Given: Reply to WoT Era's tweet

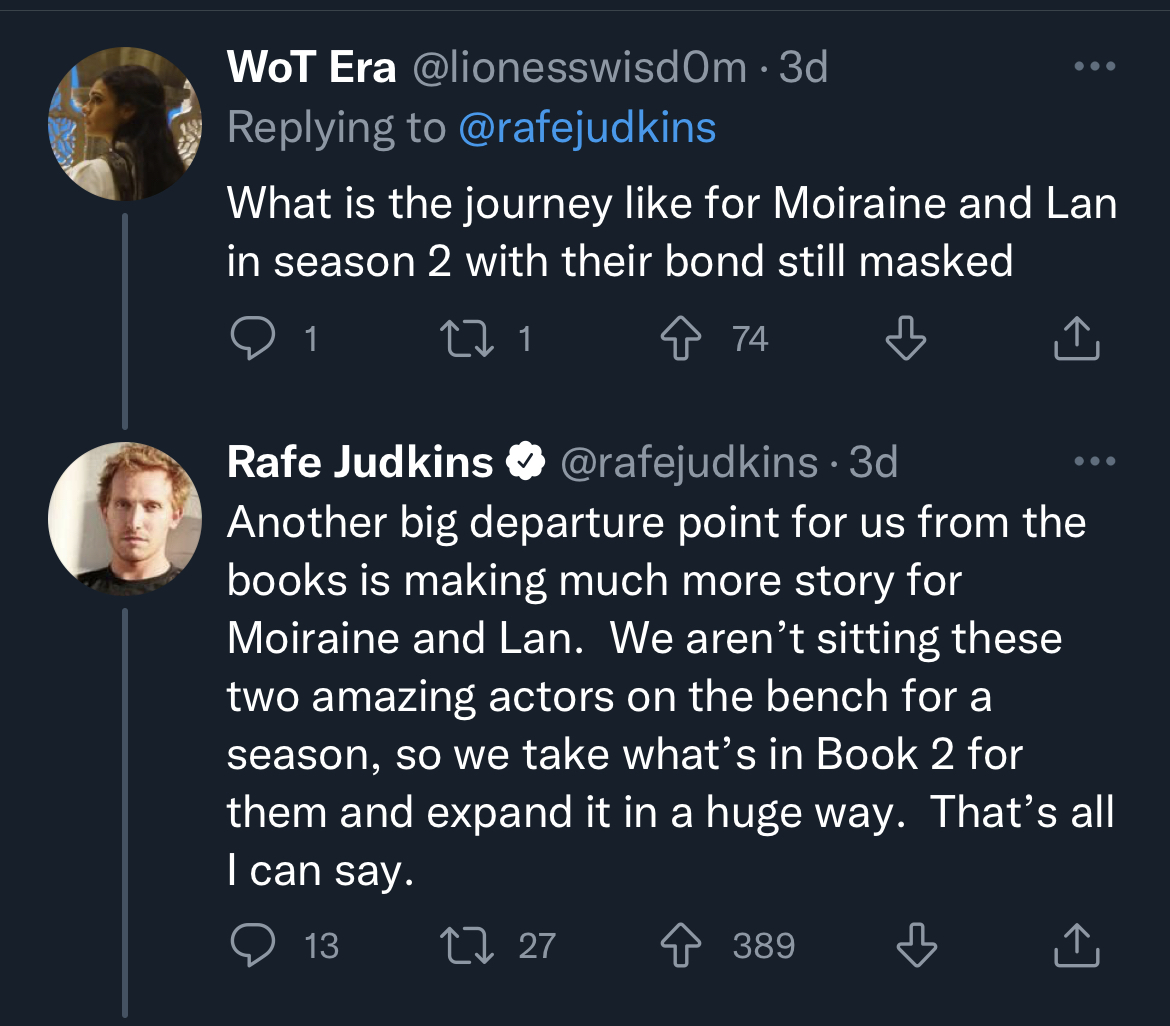Looking at the screenshot, I should pyautogui.click(x=252, y=339).
